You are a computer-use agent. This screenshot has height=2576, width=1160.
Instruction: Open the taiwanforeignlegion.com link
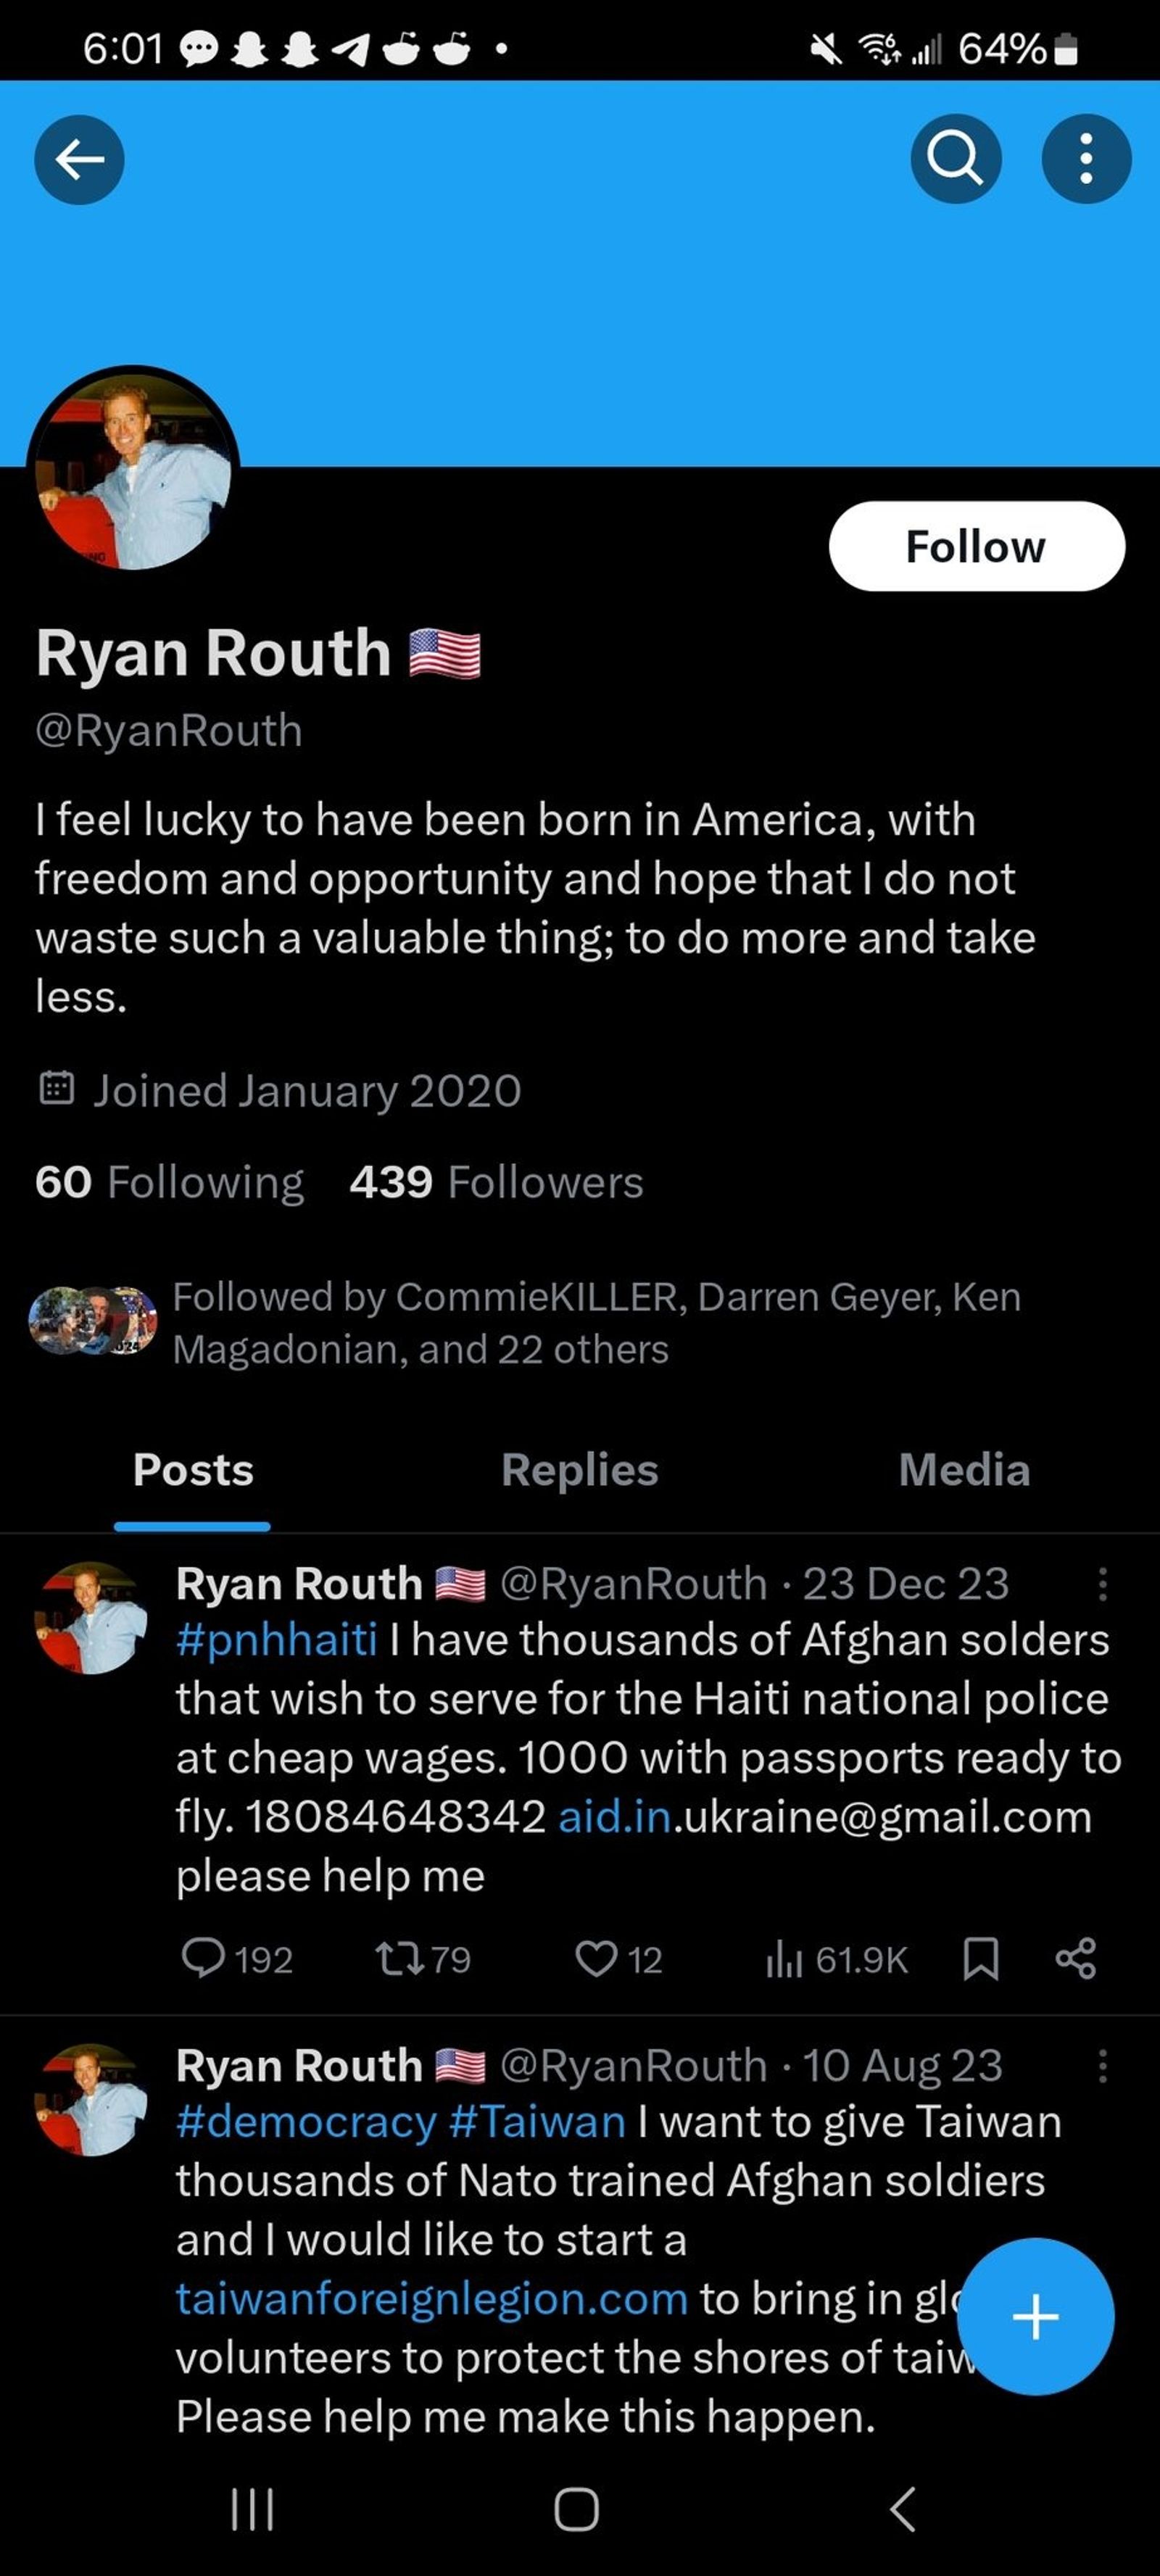(x=431, y=2298)
